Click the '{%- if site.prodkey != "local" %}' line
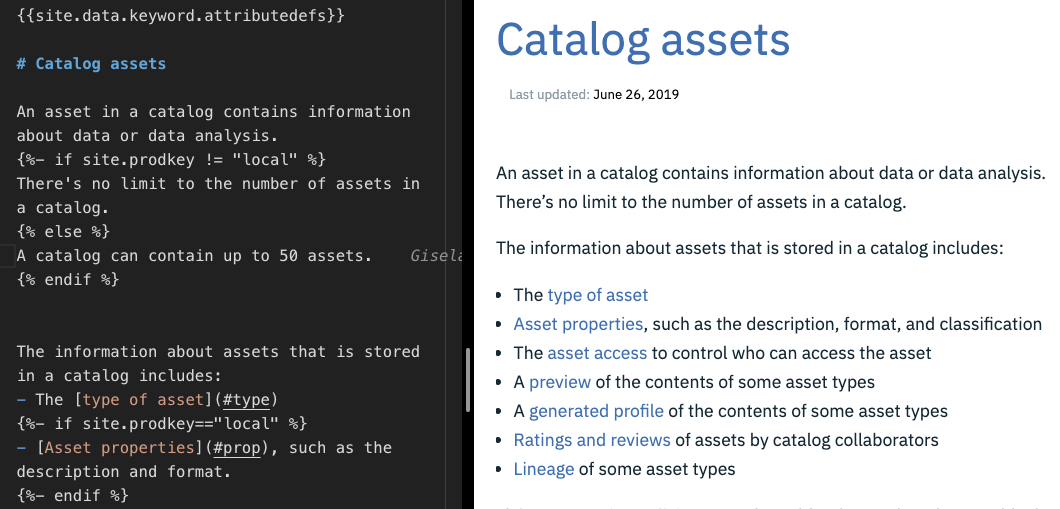The image size is (1060, 509). tap(171, 160)
